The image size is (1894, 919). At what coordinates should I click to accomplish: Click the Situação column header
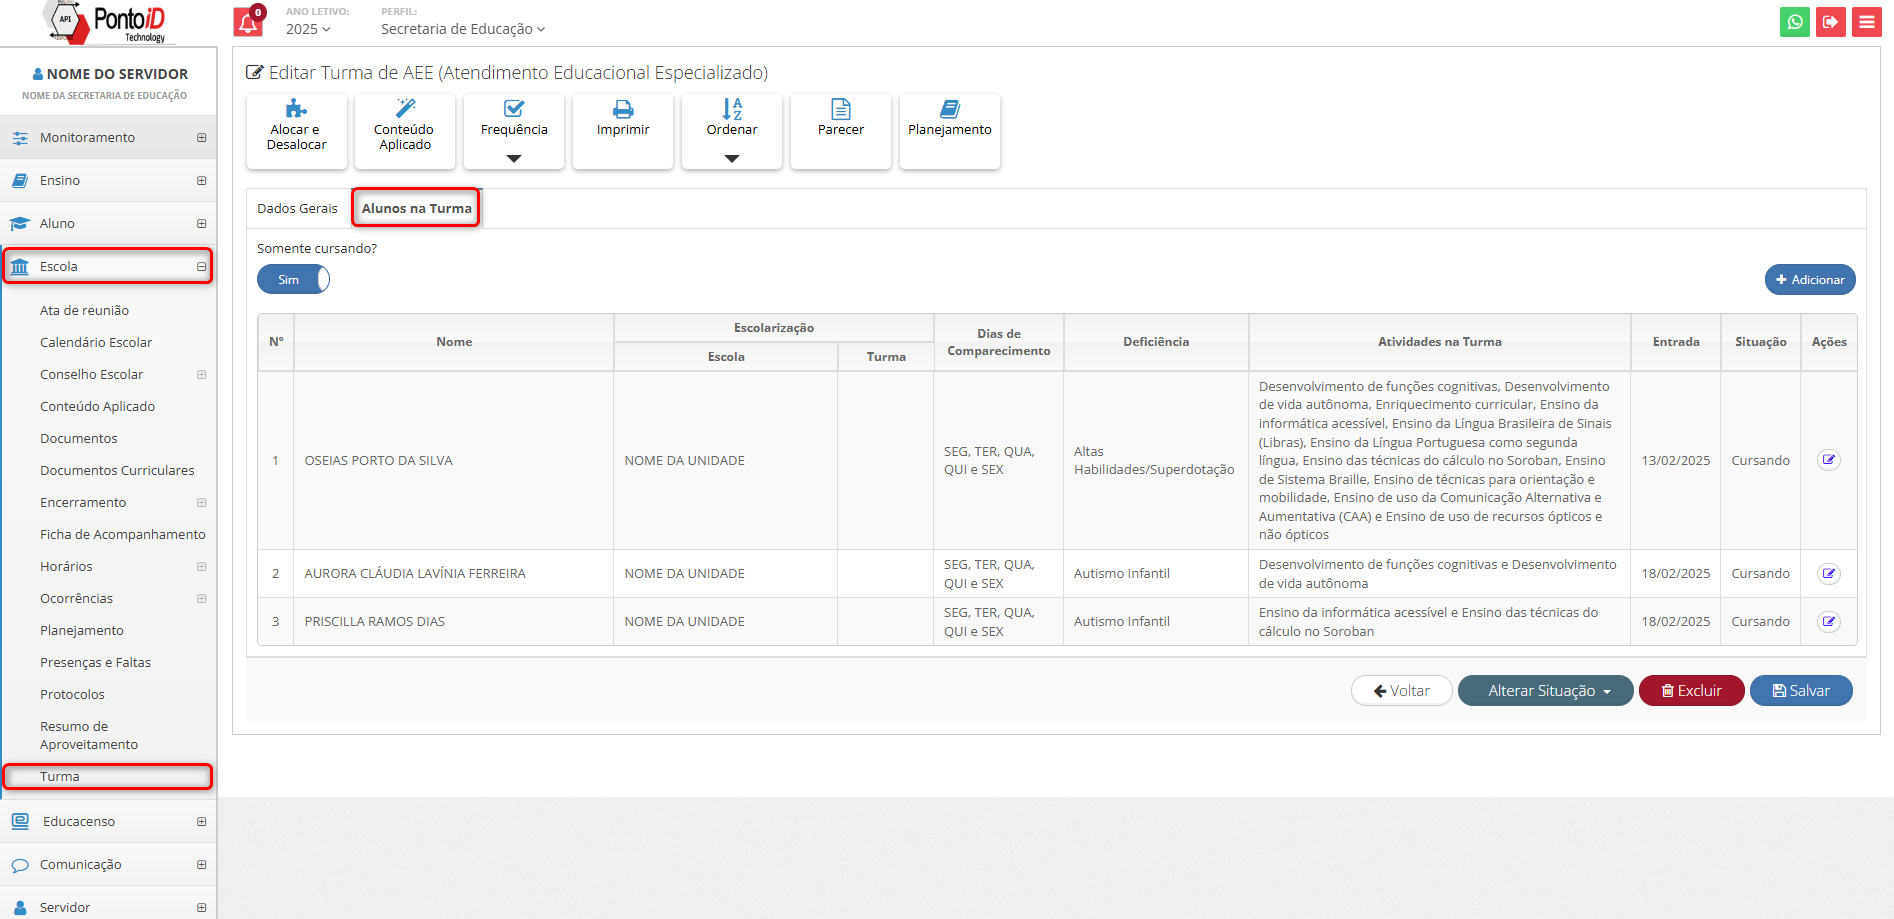pyautogui.click(x=1761, y=342)
